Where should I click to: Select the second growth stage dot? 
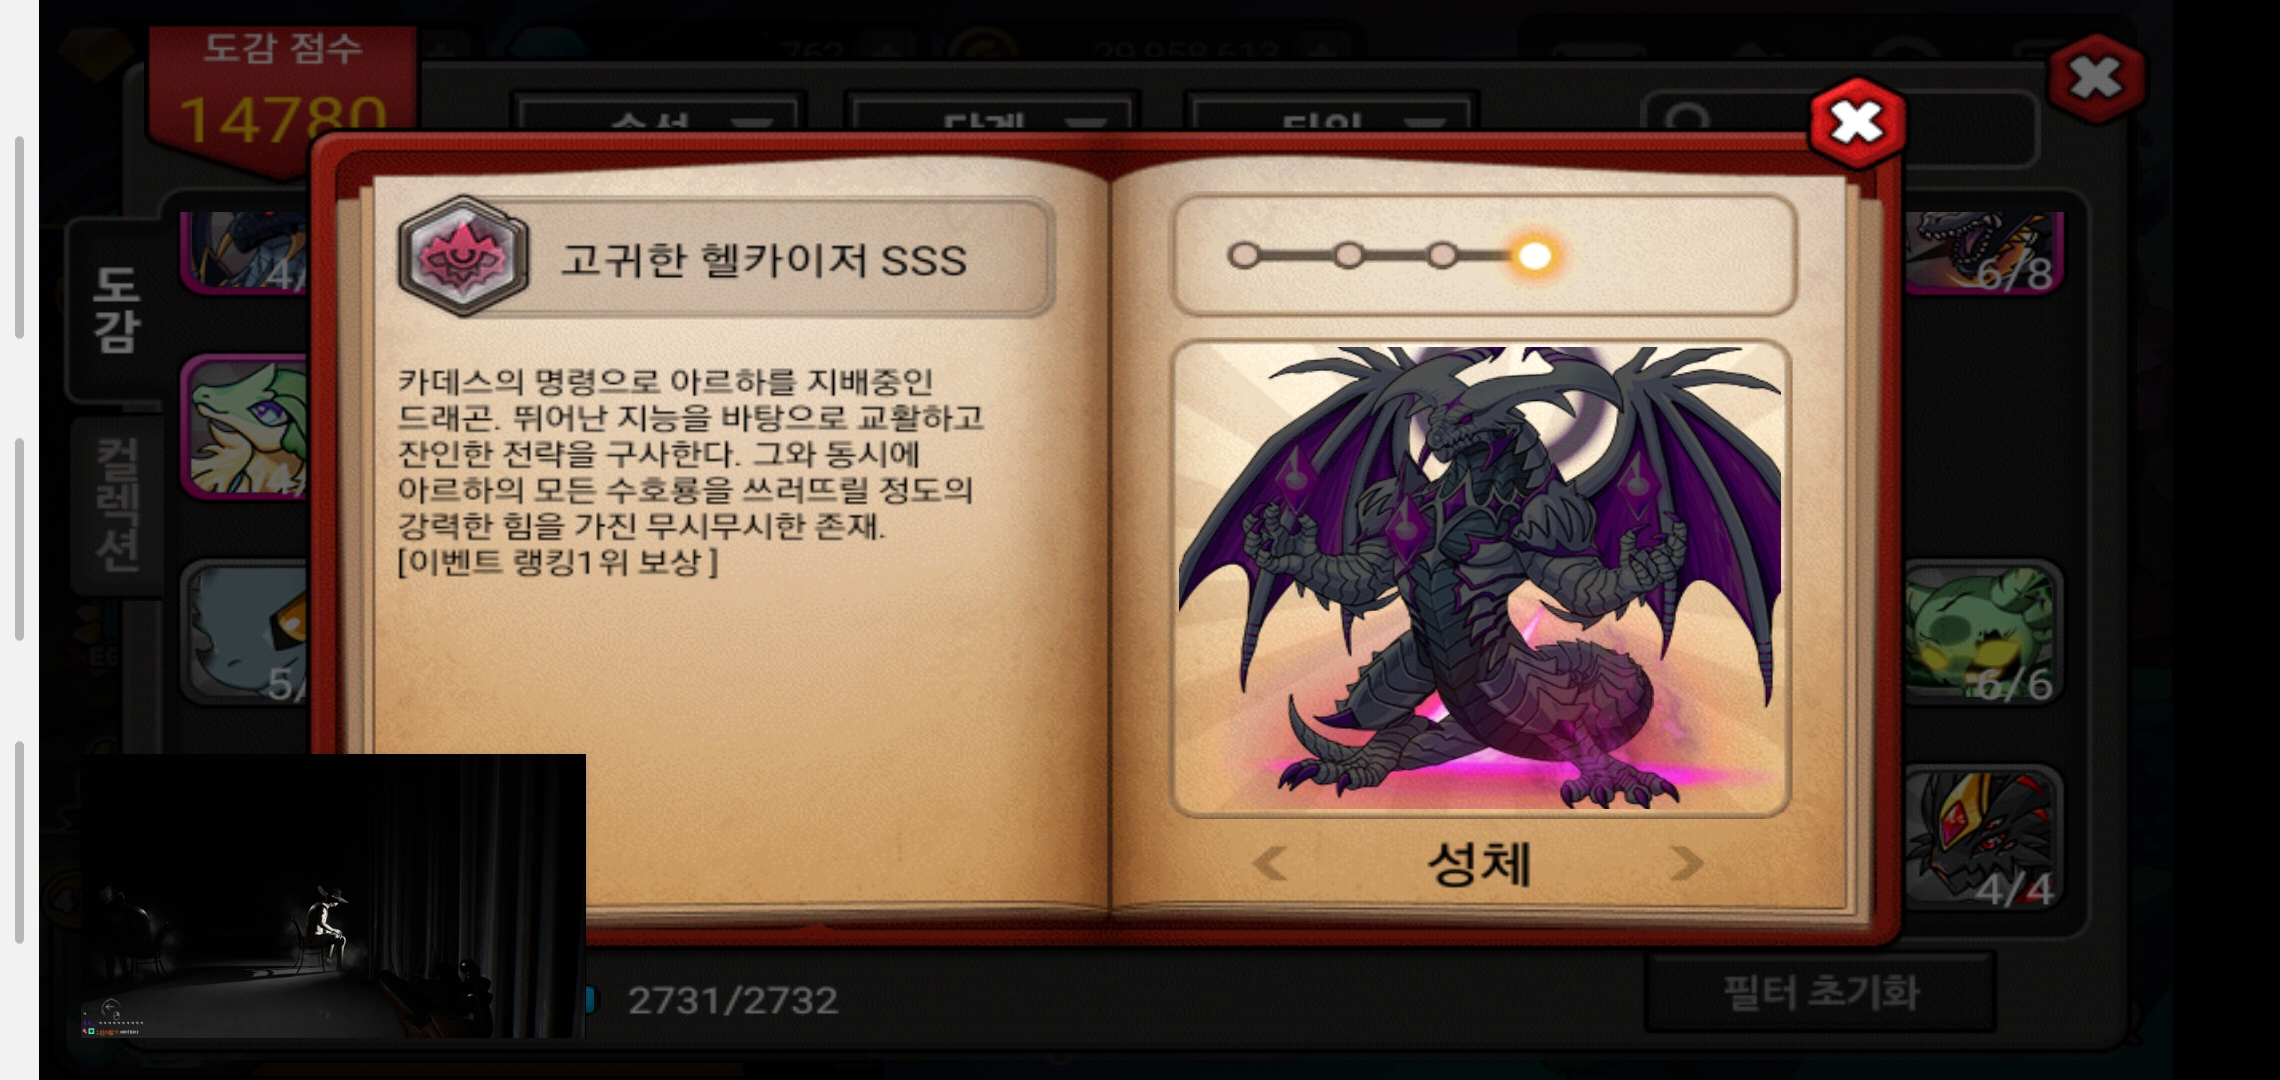pyautogui.click(x=1348, y=256)
